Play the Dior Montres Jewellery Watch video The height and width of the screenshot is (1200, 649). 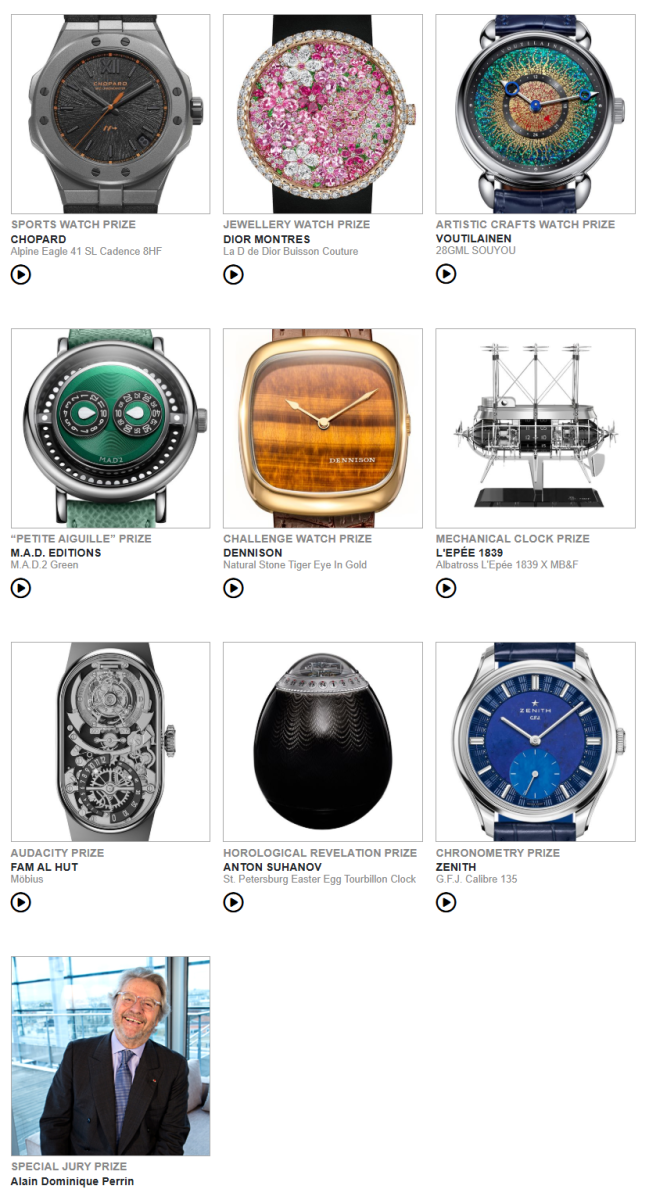233,274
